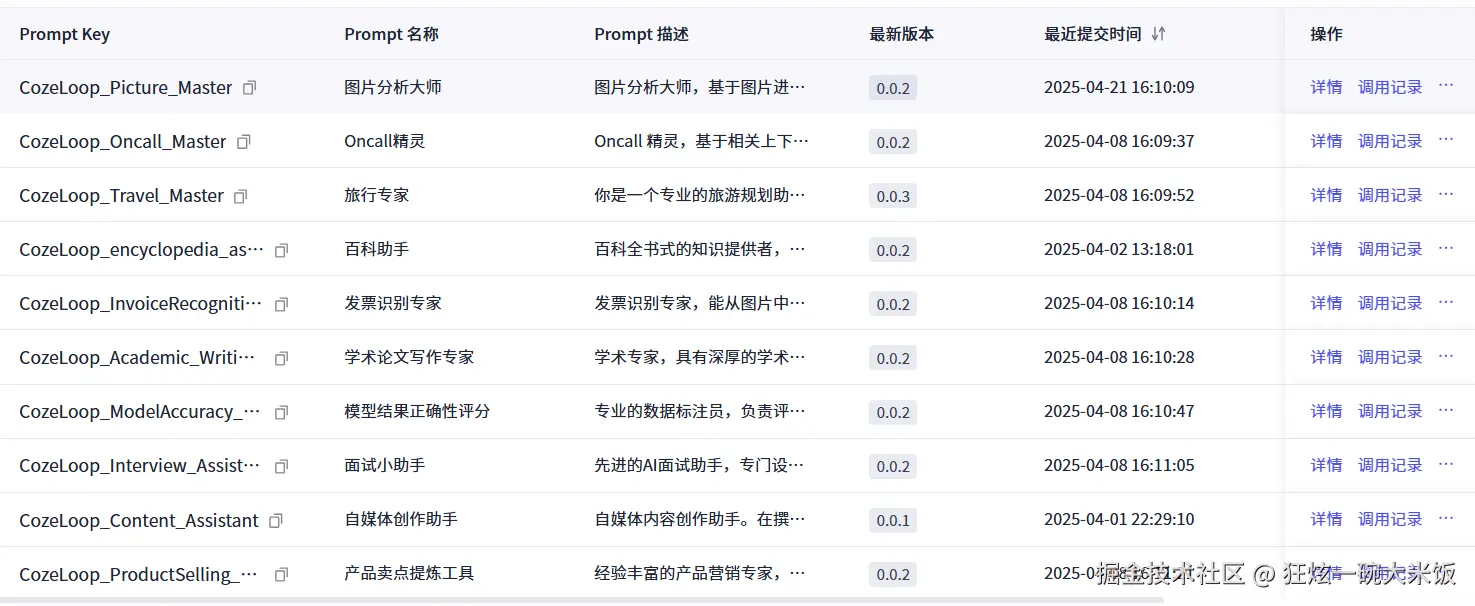Click the description starting 你是一个专业的旅游规划助
Image resolution: width=1475 pixels, height=606 pixels.
tap(700, 195)
